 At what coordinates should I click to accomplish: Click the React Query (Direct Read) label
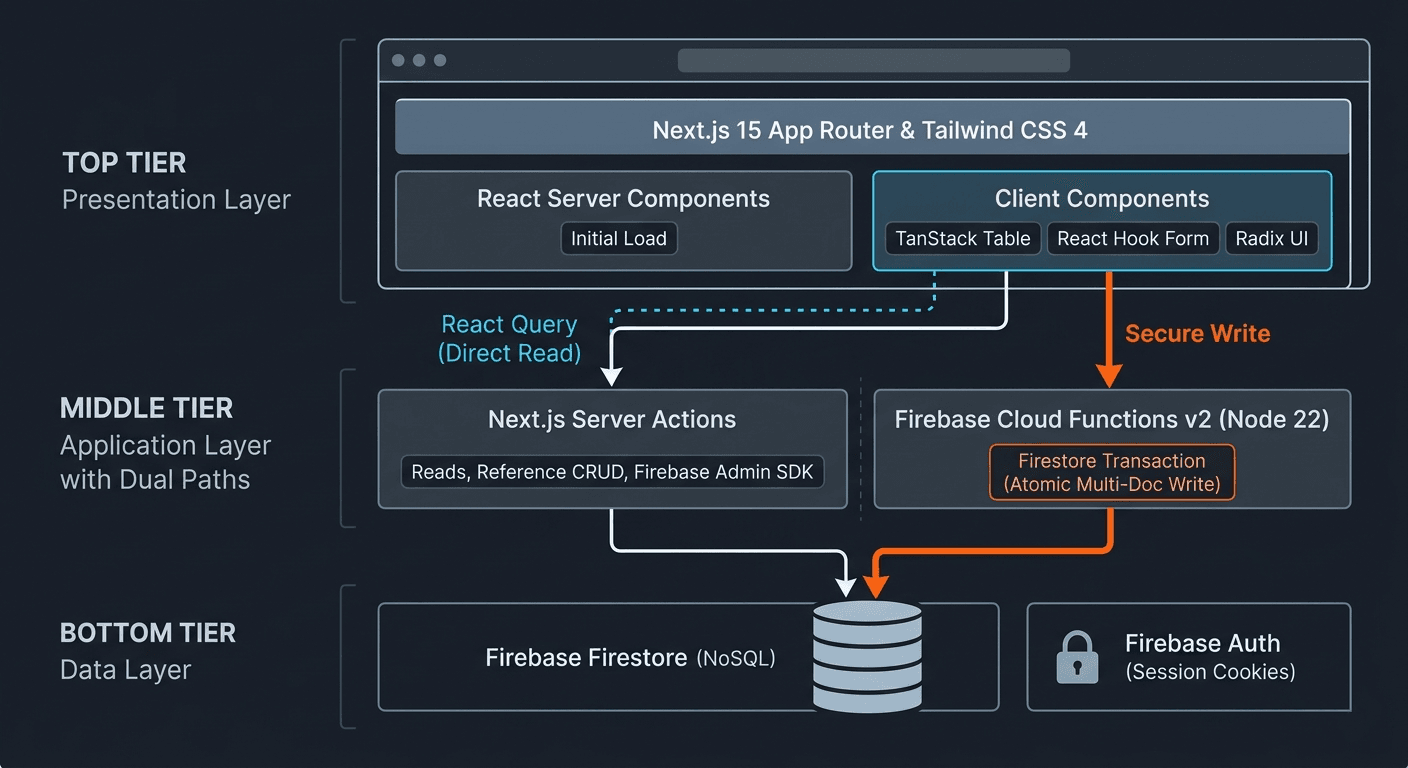510,338
